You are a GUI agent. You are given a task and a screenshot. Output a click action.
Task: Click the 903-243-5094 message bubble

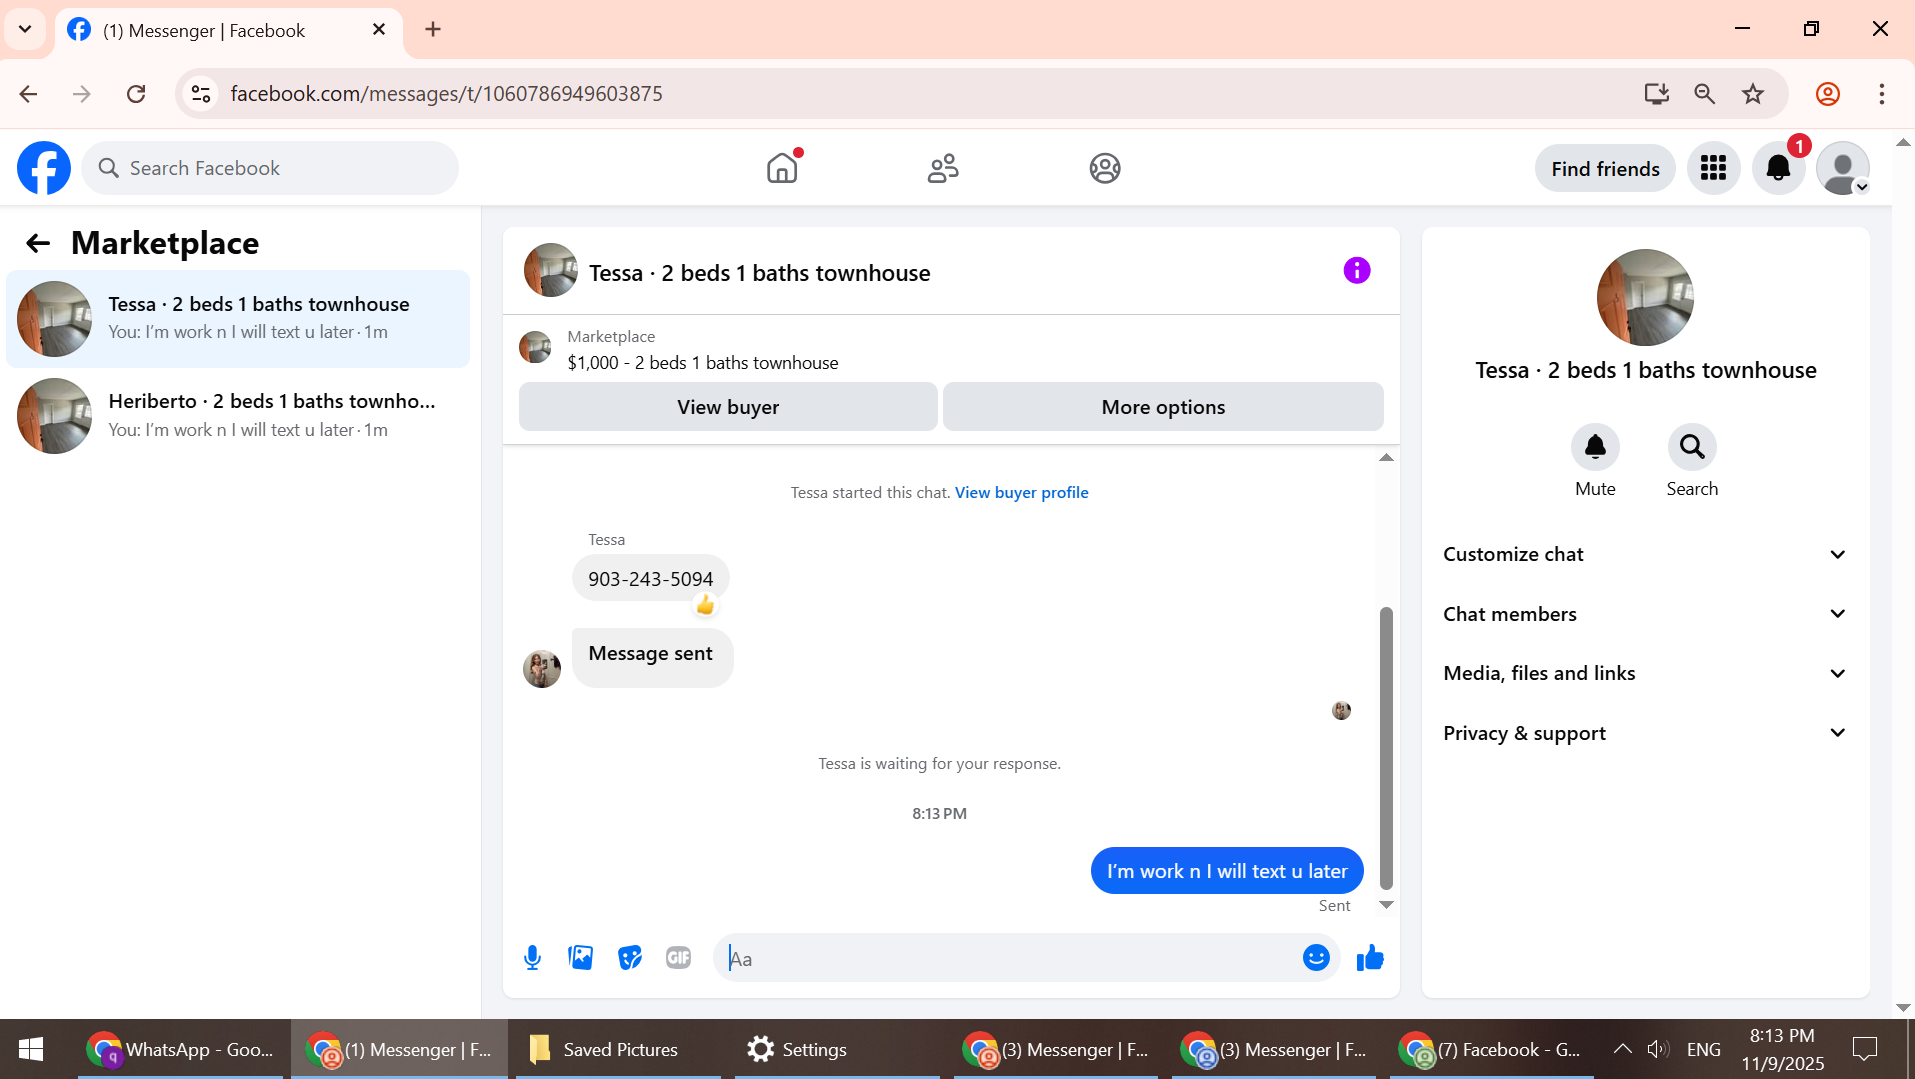coord(650,578)
